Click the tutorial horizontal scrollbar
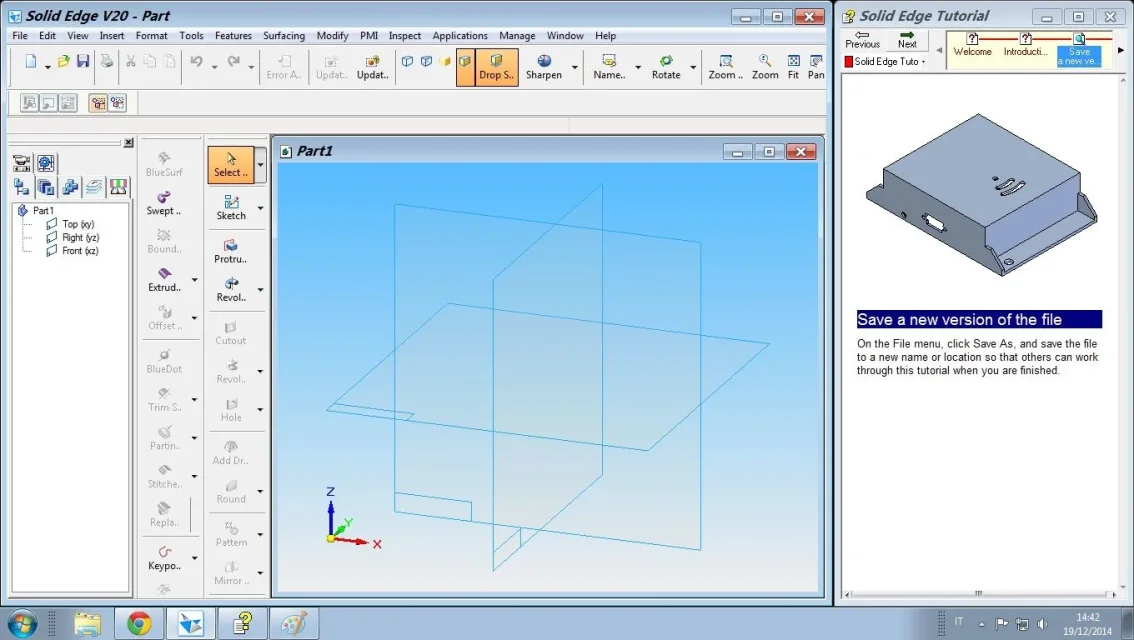The width and height of the screenshot is (1134, 640). coord(979,594)
